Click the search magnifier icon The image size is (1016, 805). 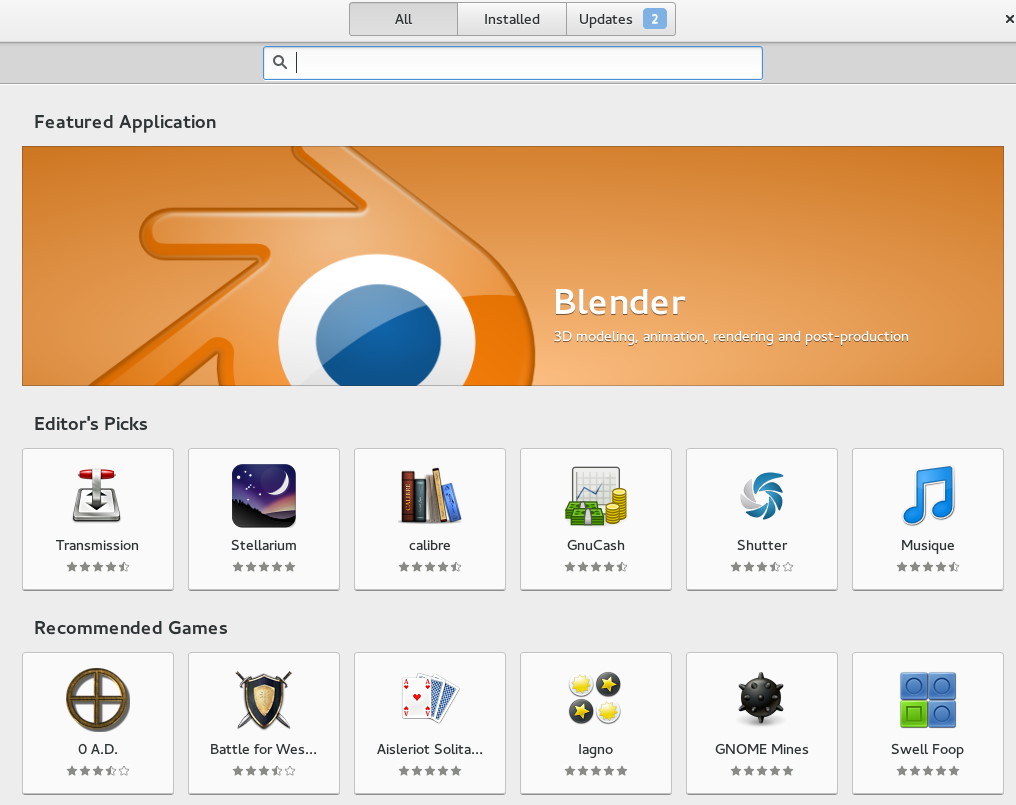click(x=280, y=62)
